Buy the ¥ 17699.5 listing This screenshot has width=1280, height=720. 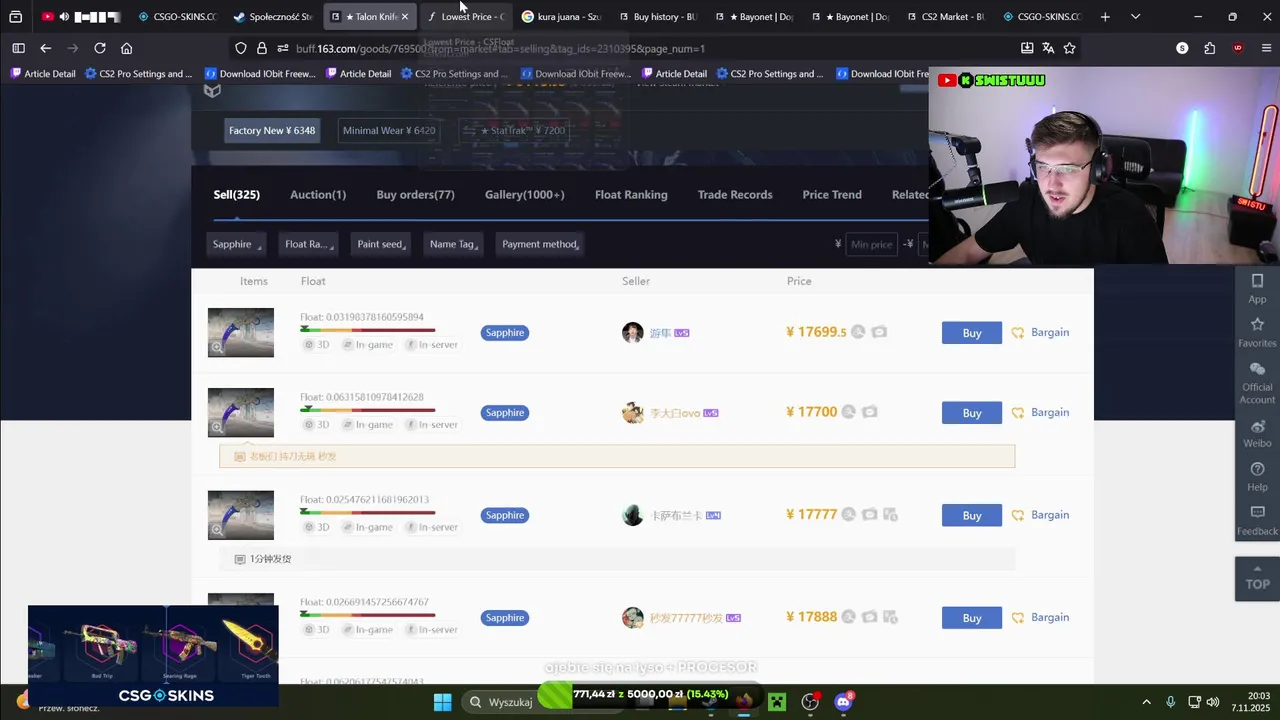pos(972,333)
